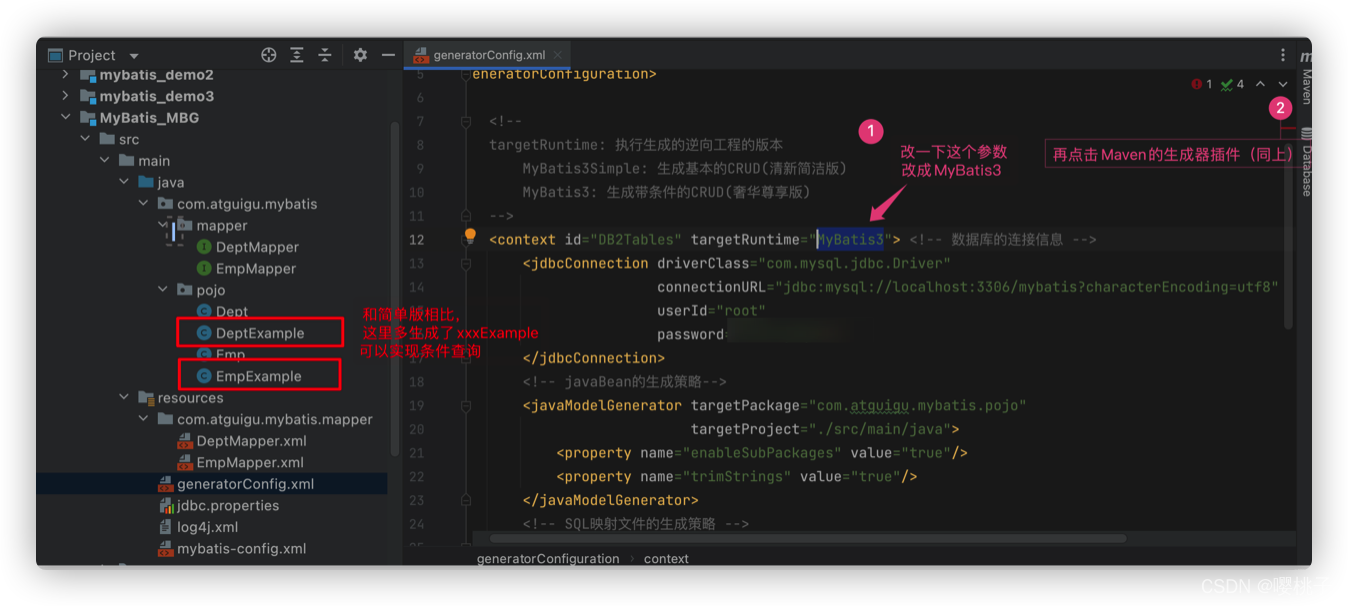This screenshot has width=1348, height=606.
Task: Click the java source folder icon
Action: coord(146,182)
